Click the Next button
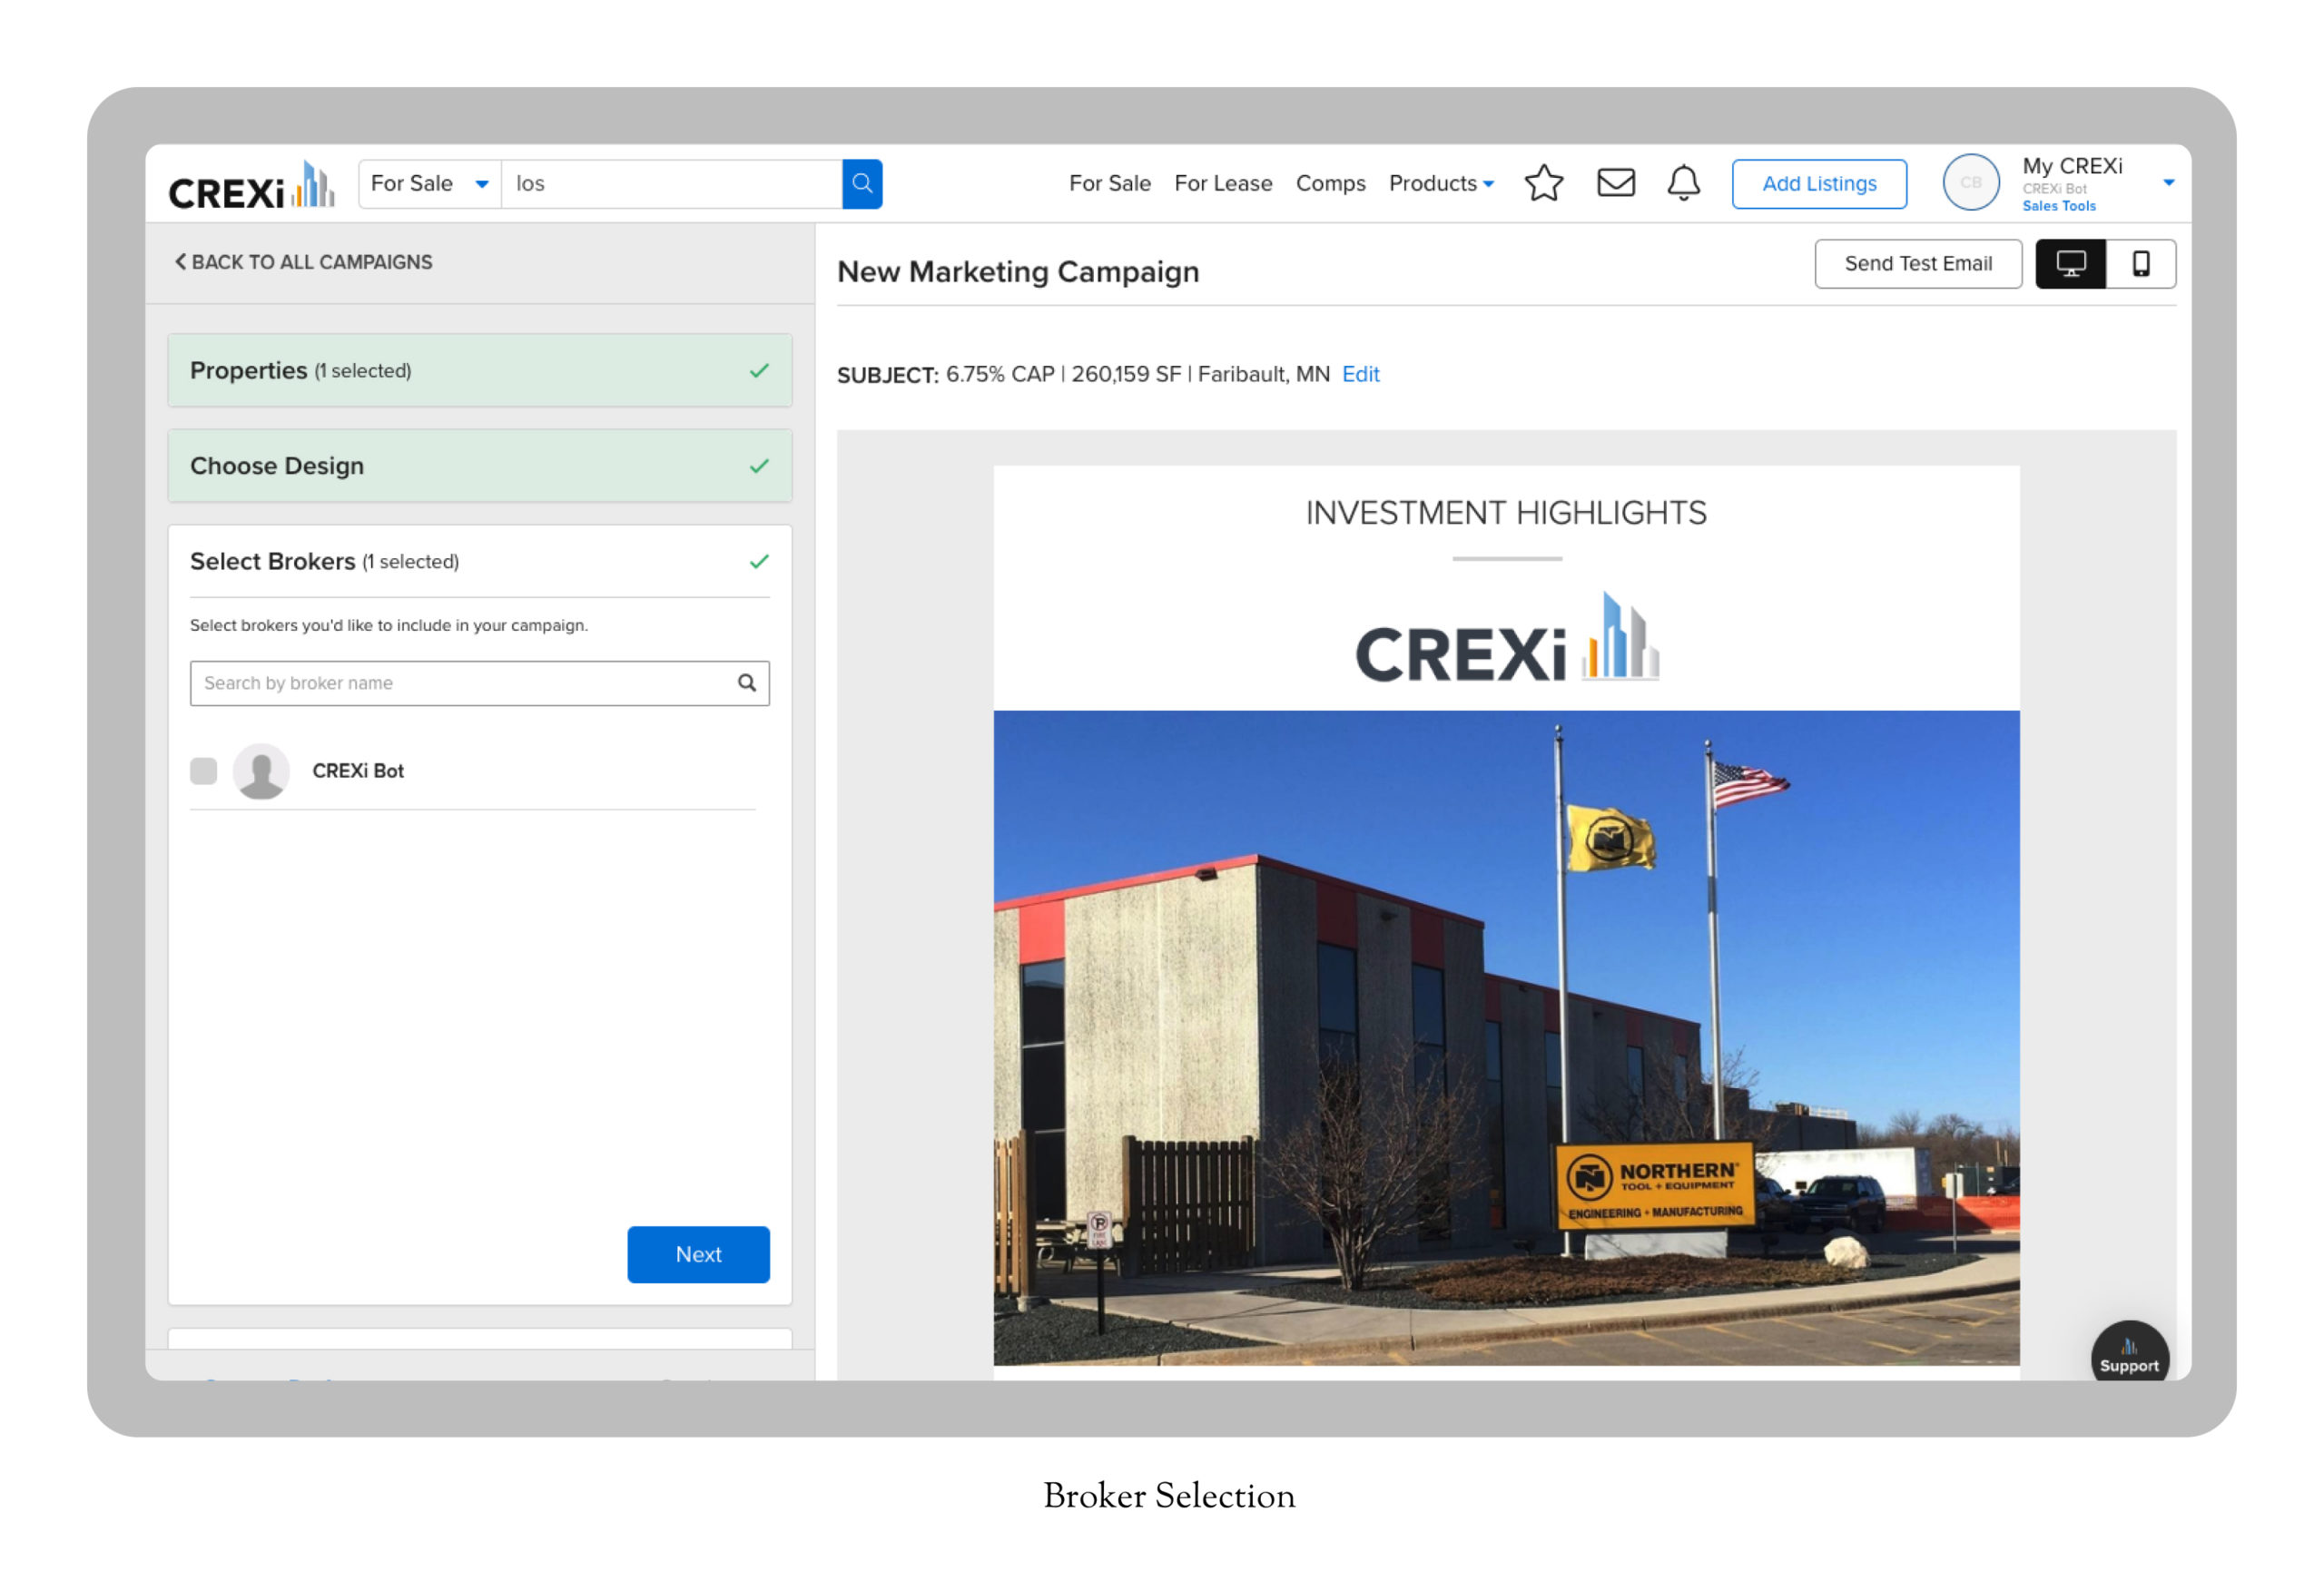This screenshot has width=2324, height=1581. tap(698, 1254)
